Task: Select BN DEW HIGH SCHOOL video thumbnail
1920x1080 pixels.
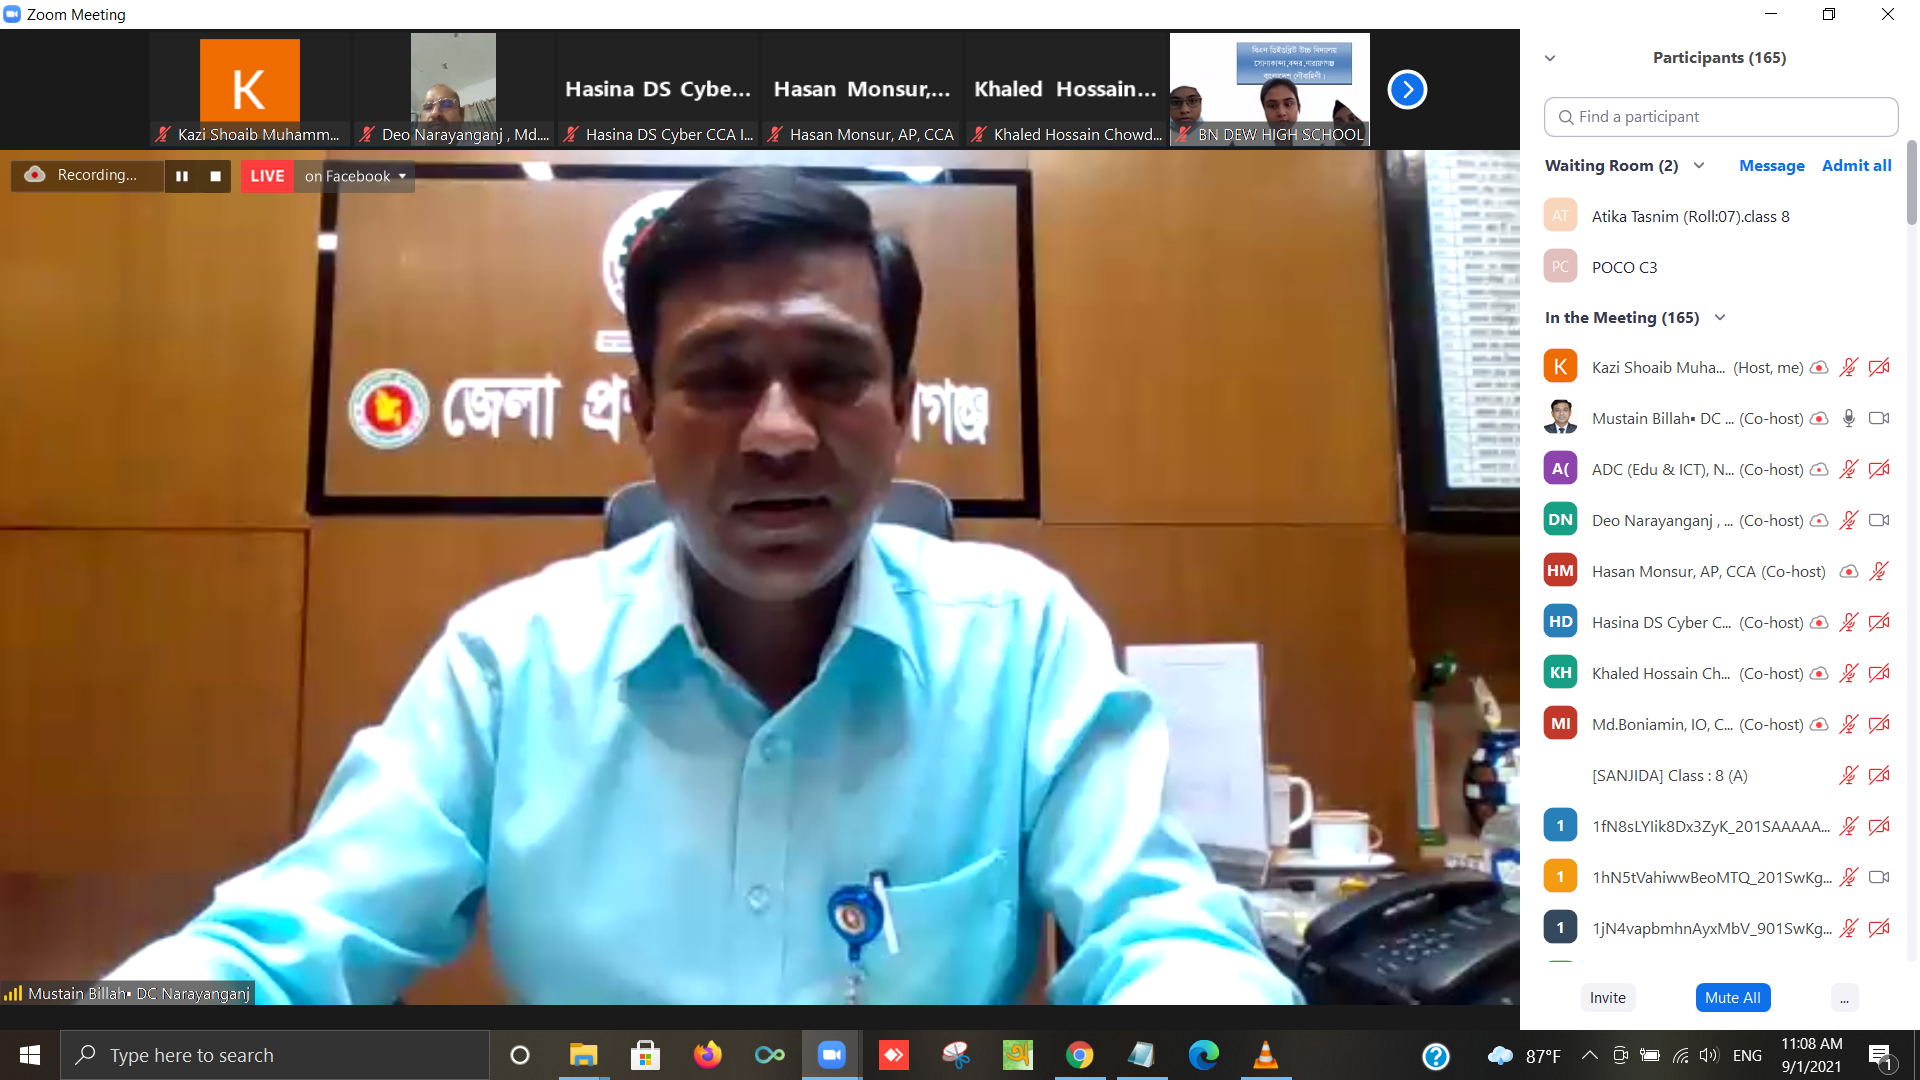Action: pyautogui.click(x=1270, y=90)
